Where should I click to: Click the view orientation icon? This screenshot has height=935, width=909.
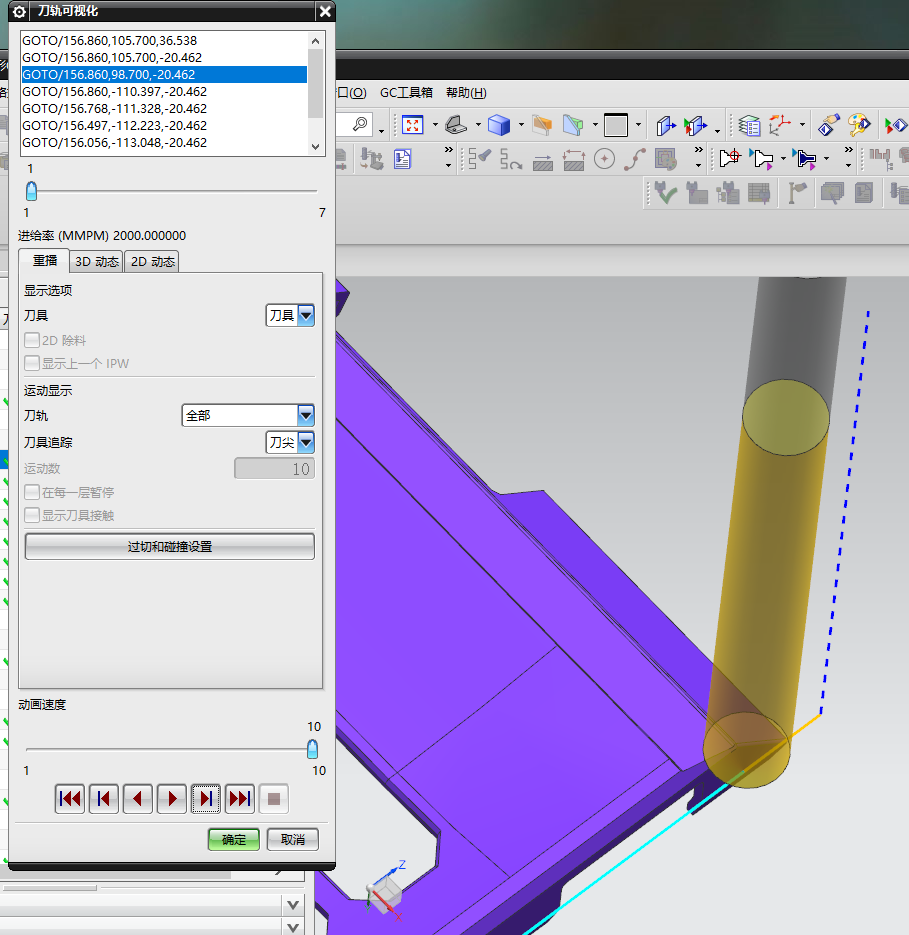point(456,125)
